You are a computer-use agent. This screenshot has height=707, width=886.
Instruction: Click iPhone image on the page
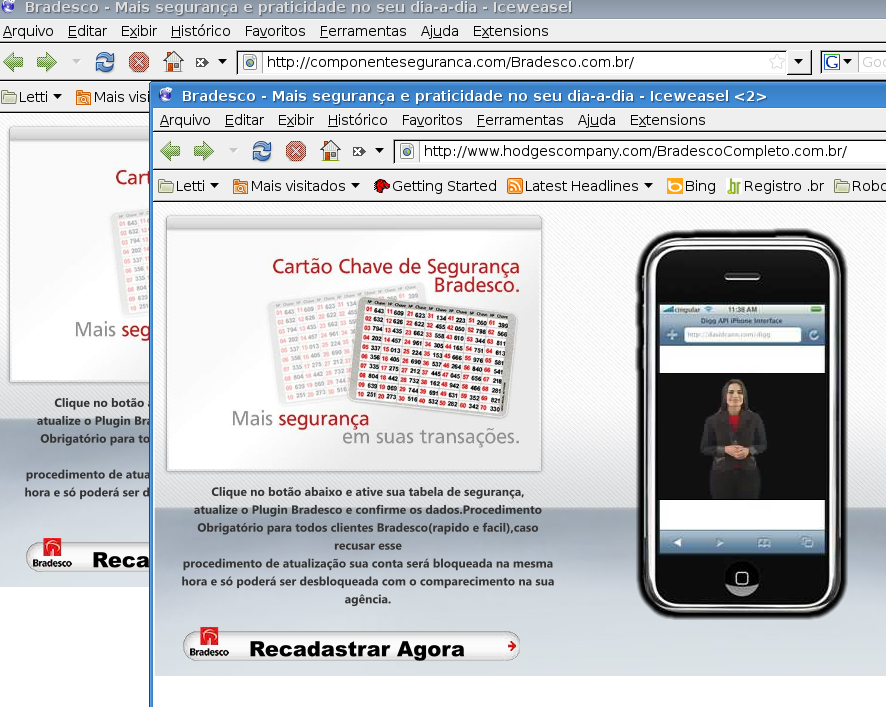741,424
